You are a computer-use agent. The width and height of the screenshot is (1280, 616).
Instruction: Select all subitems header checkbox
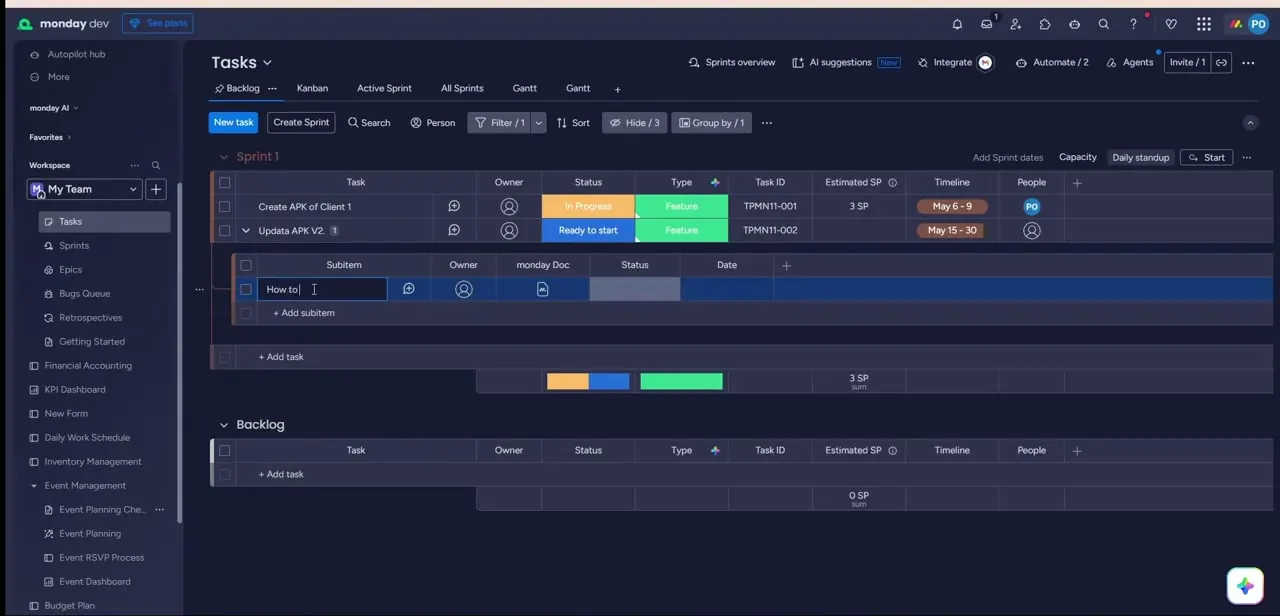coord(246,265)
